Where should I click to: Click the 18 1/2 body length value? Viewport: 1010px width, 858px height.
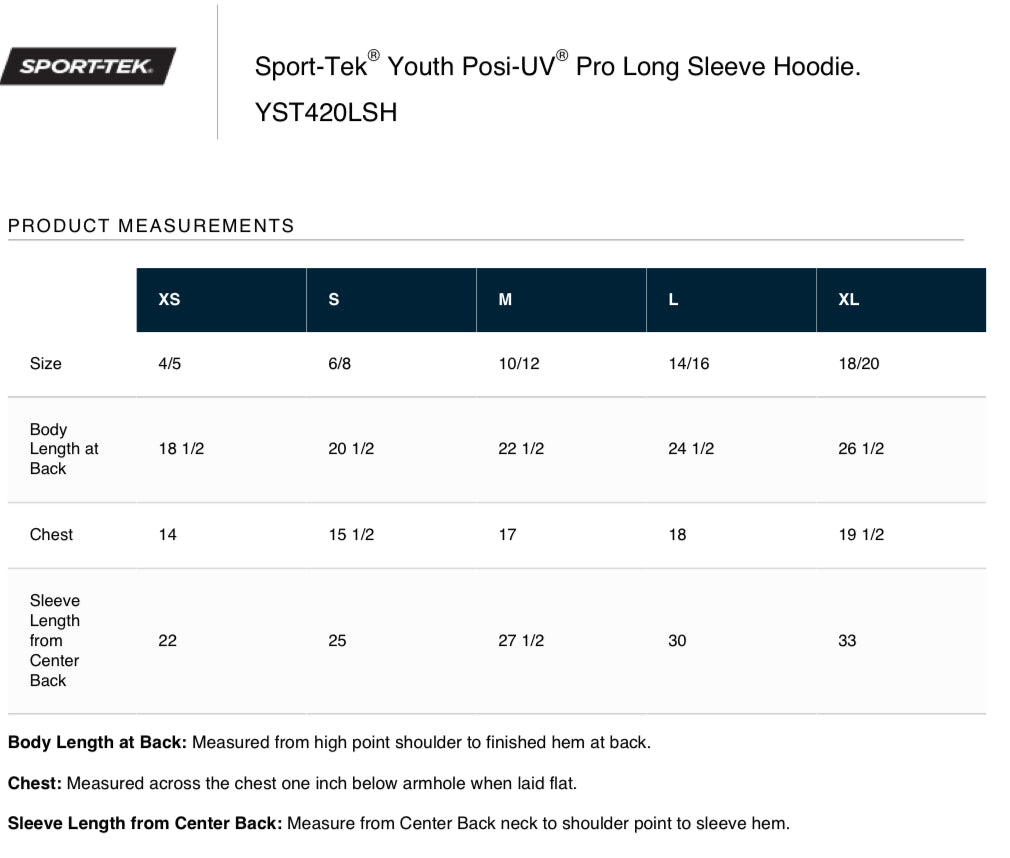pyautogui.click(x=181, y=448)
